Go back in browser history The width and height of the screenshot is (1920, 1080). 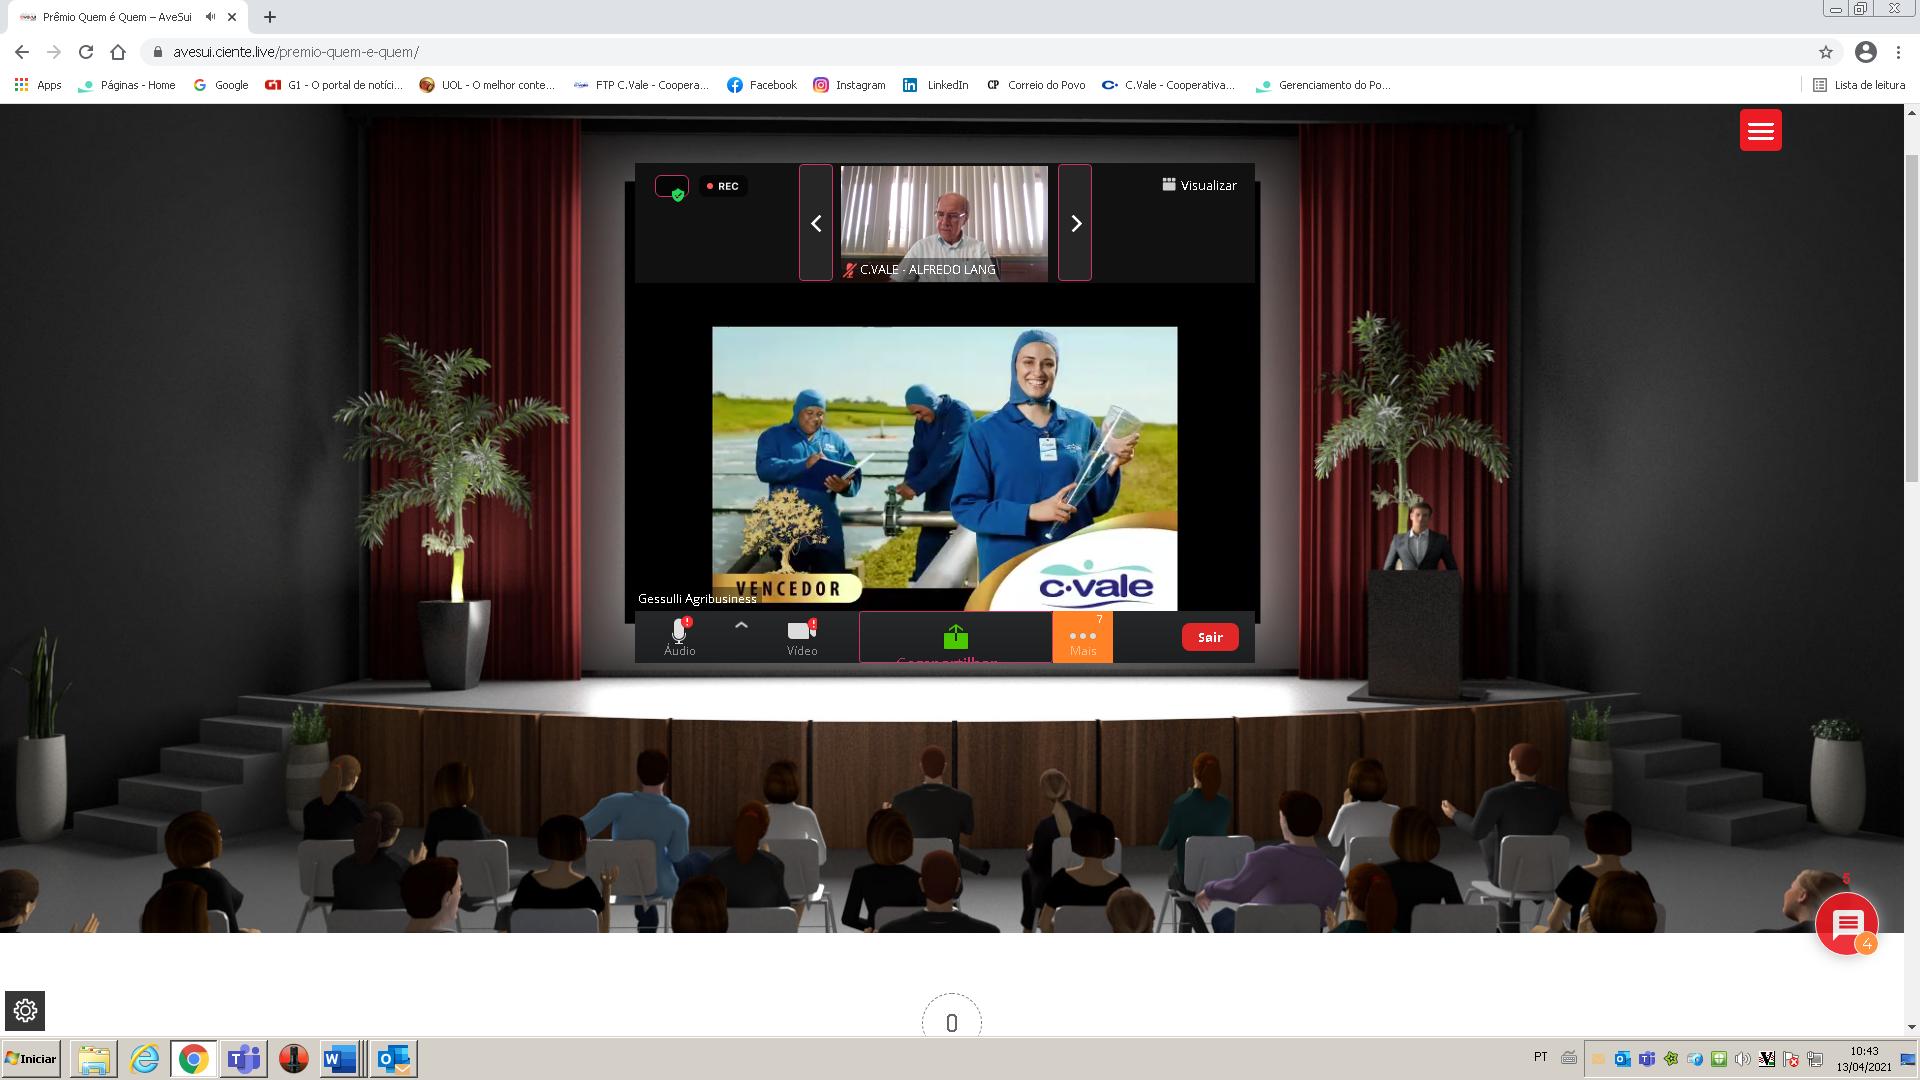click(22, 52)
